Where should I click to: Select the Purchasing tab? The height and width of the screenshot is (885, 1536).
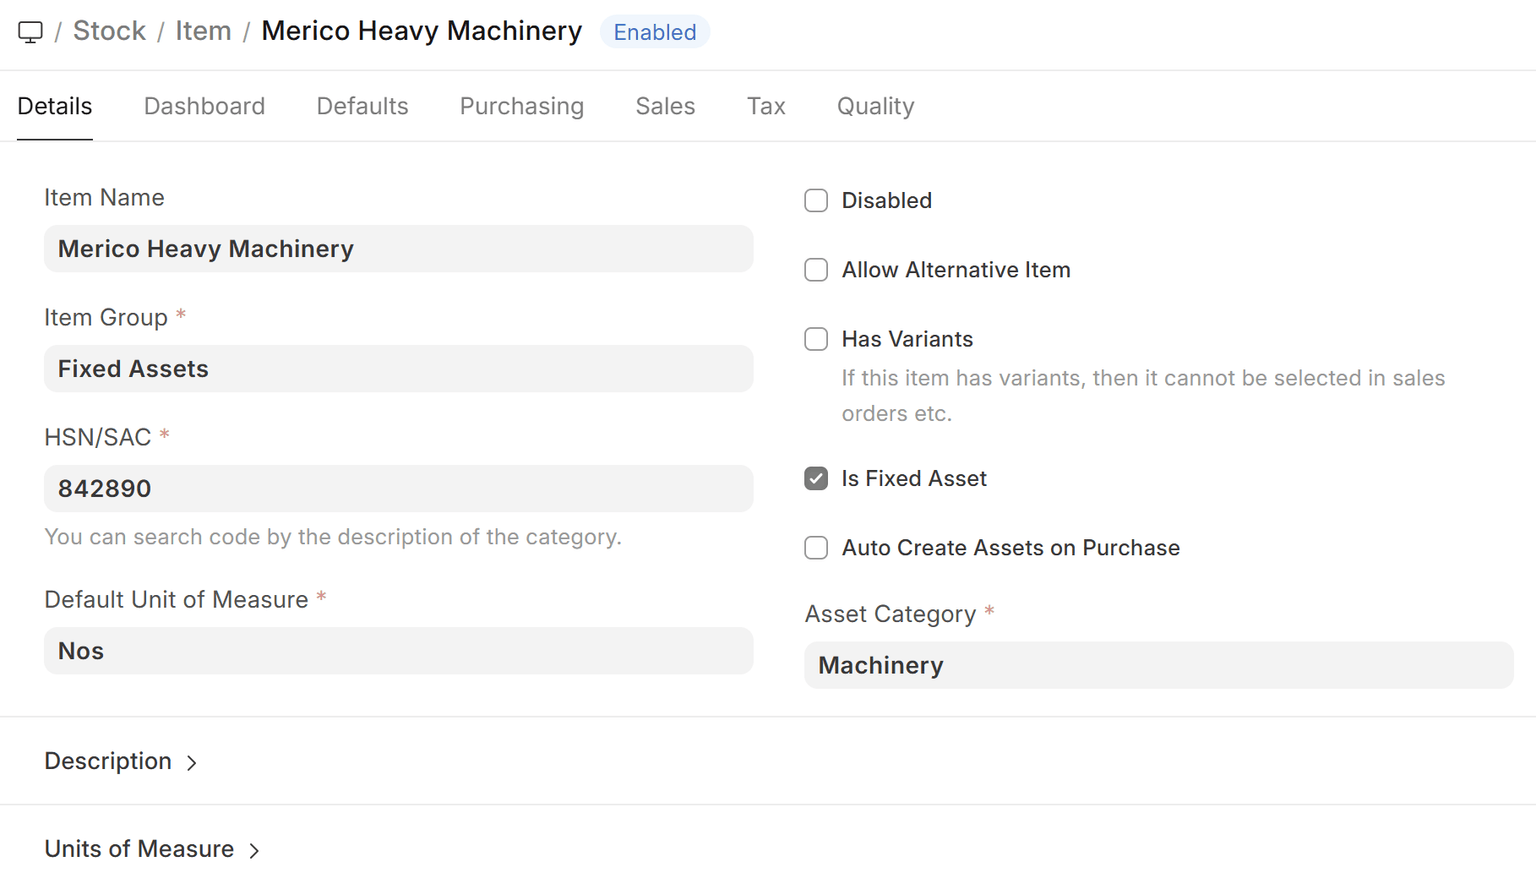(521, 106)
